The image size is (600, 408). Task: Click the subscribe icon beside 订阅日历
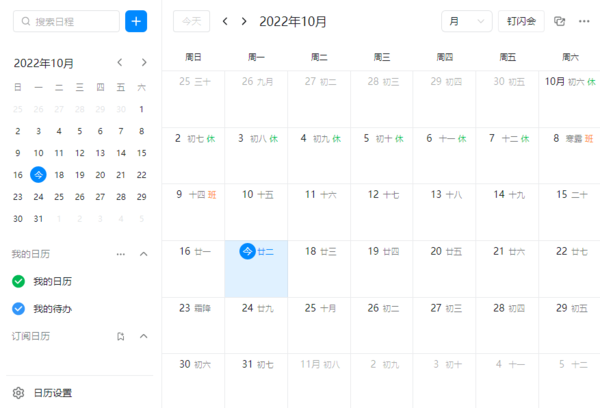(x=121, y=336)
